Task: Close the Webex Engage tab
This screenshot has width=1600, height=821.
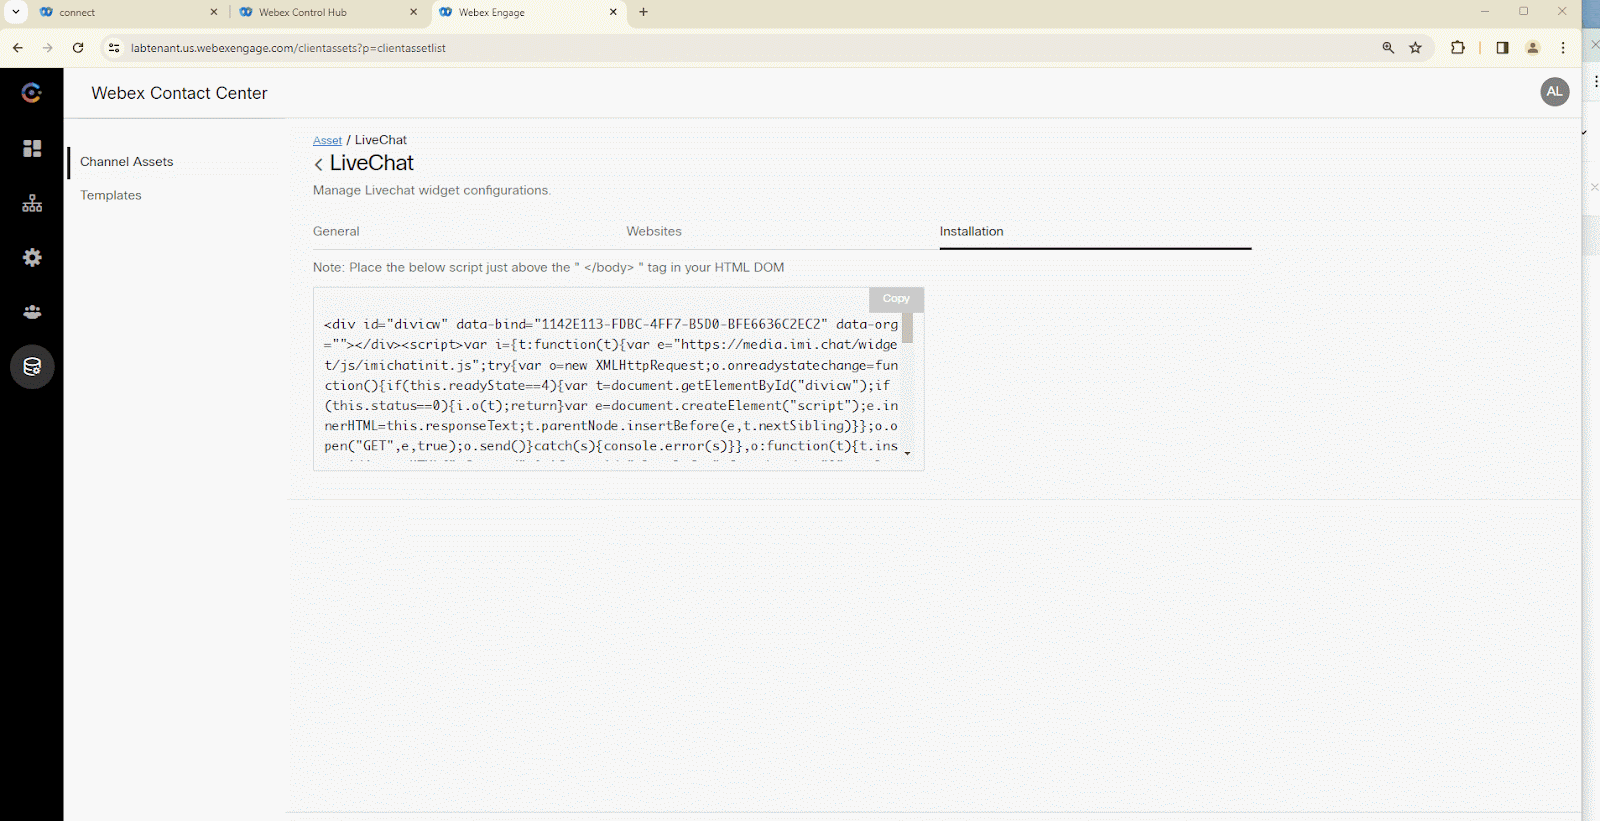Action: pos(613,12)
